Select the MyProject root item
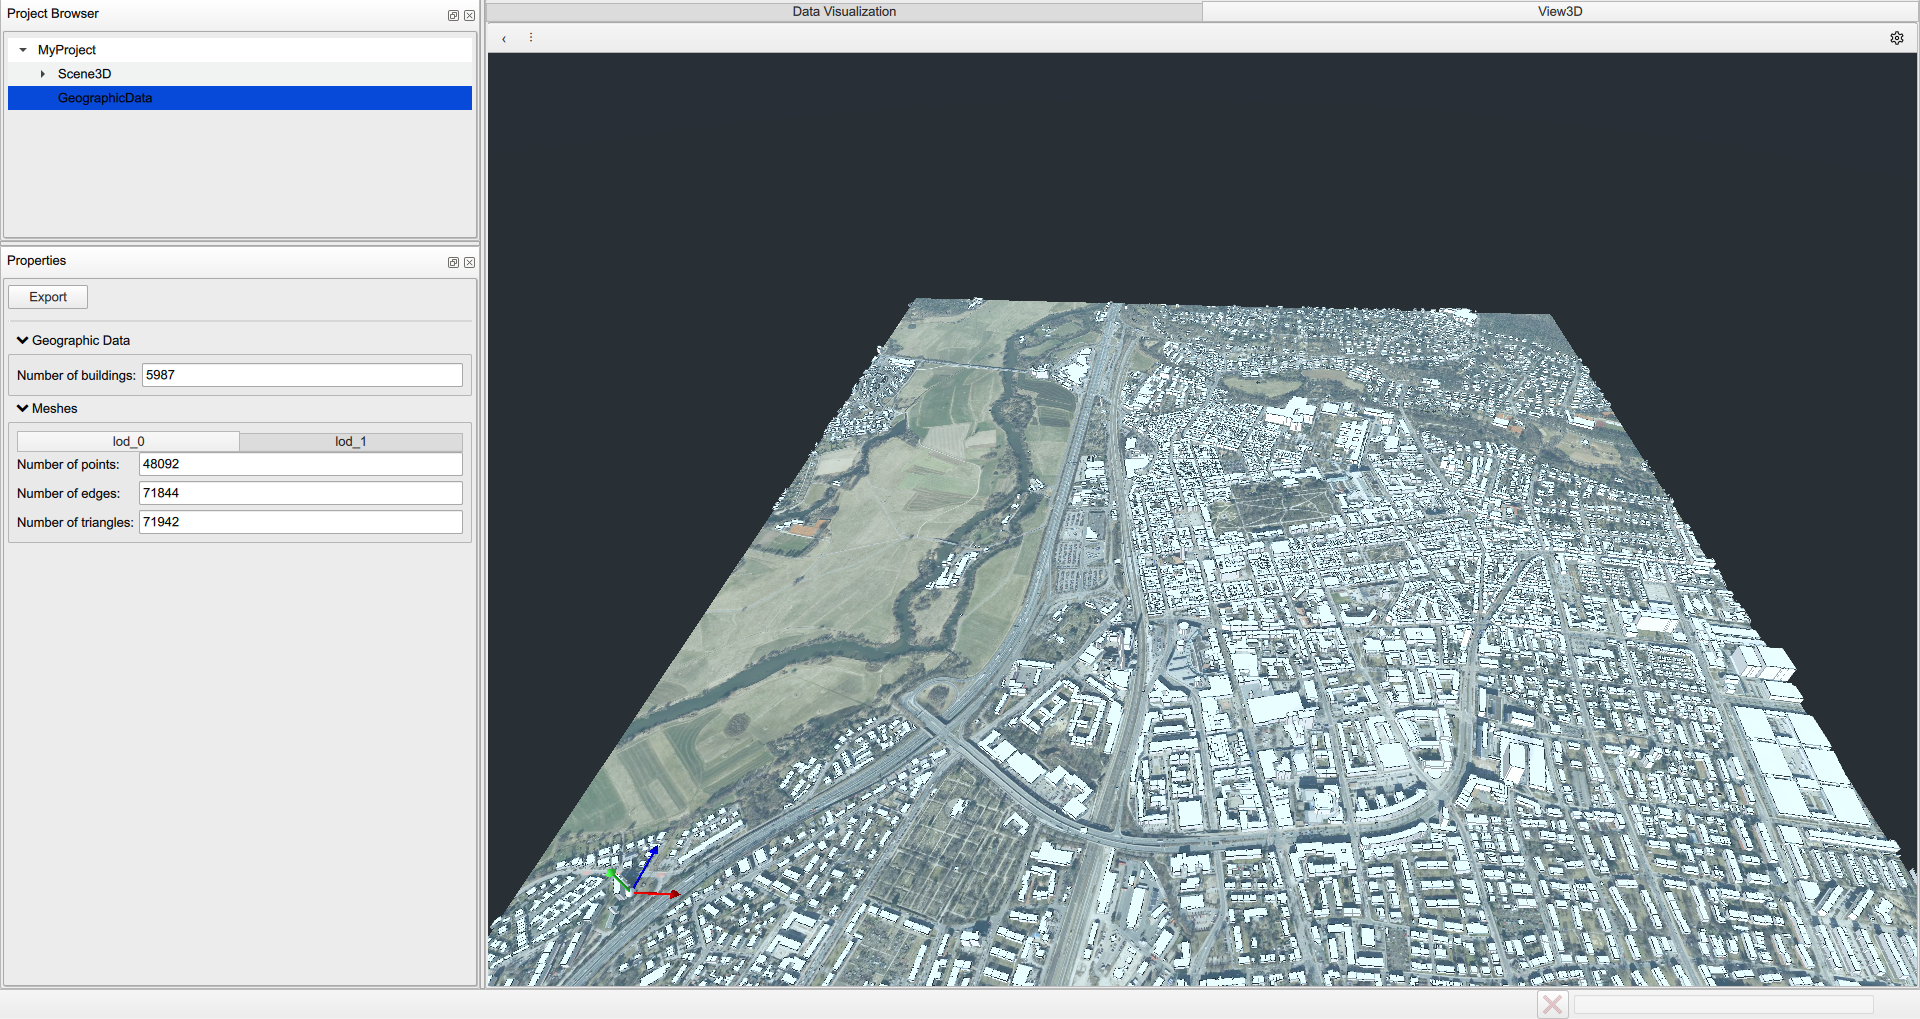Screen dimensions: 1920x1019 click(67, 50)
